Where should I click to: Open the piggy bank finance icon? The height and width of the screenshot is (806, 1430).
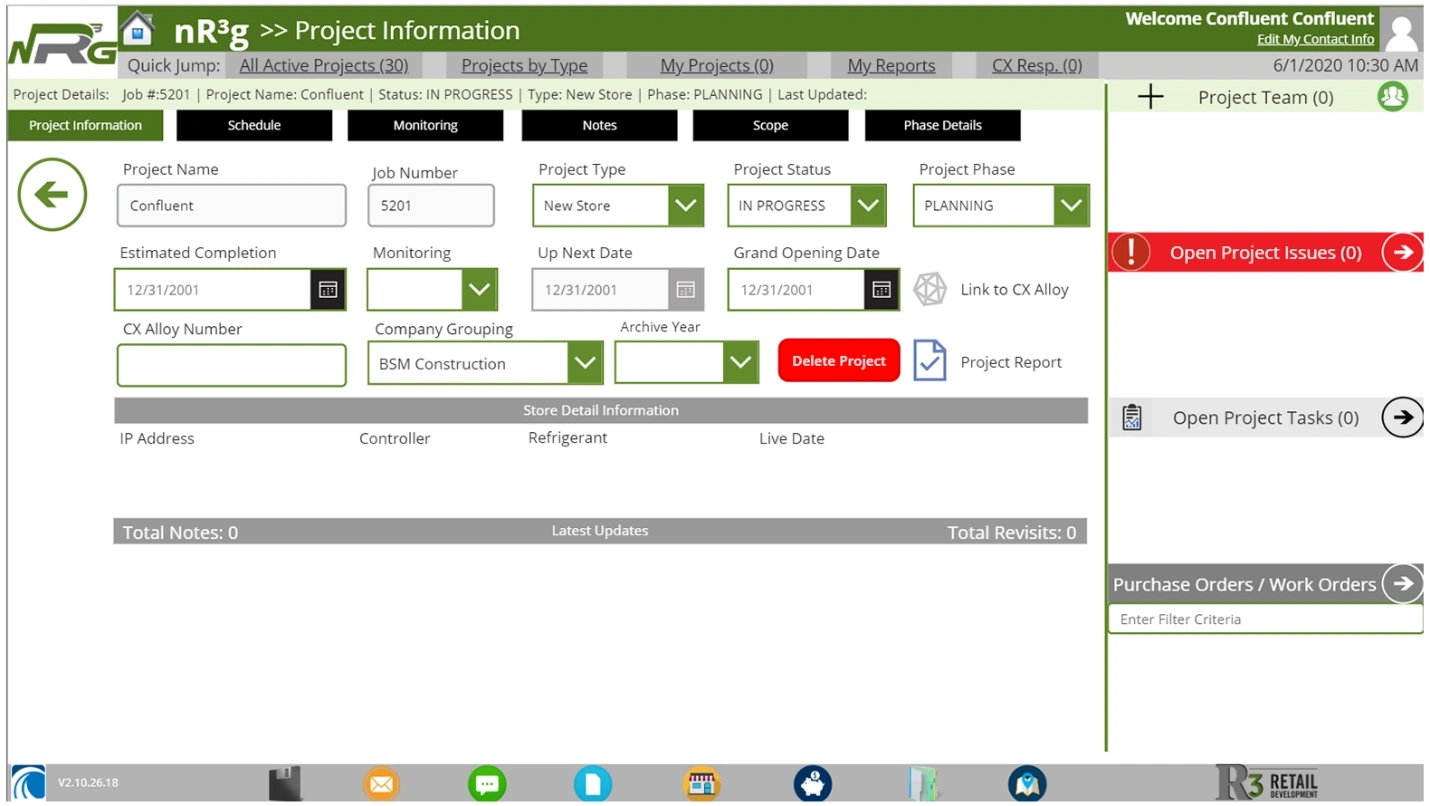[812, 784]
